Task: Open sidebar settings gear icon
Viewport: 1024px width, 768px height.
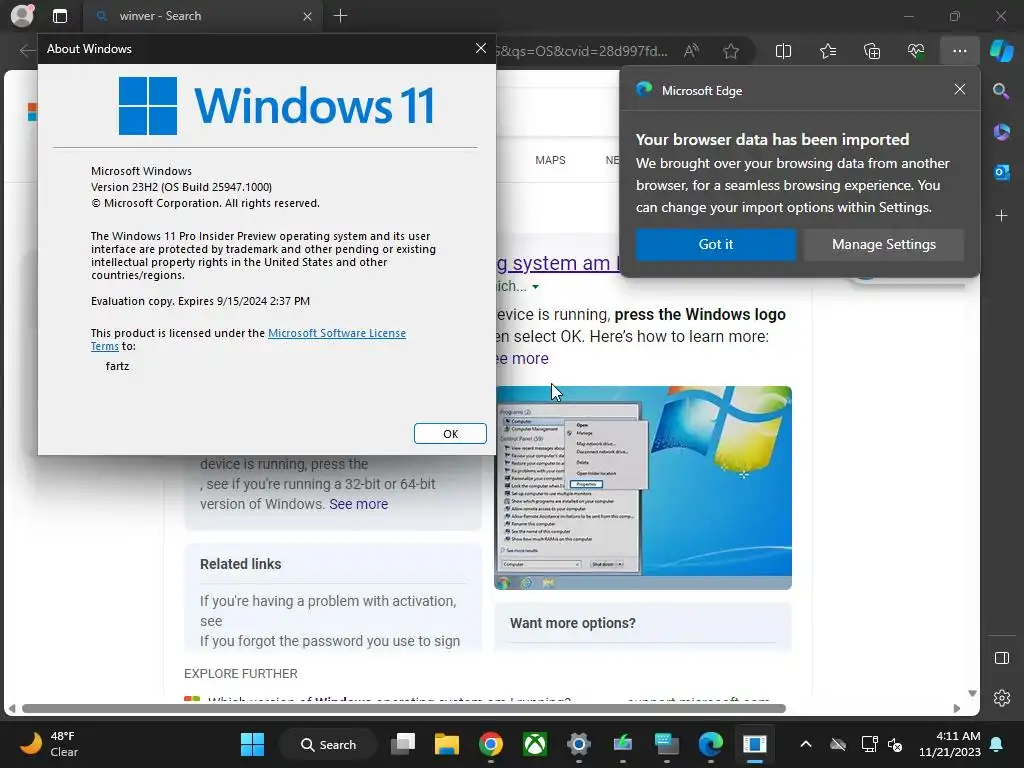Action: (x=1002, y=698)
